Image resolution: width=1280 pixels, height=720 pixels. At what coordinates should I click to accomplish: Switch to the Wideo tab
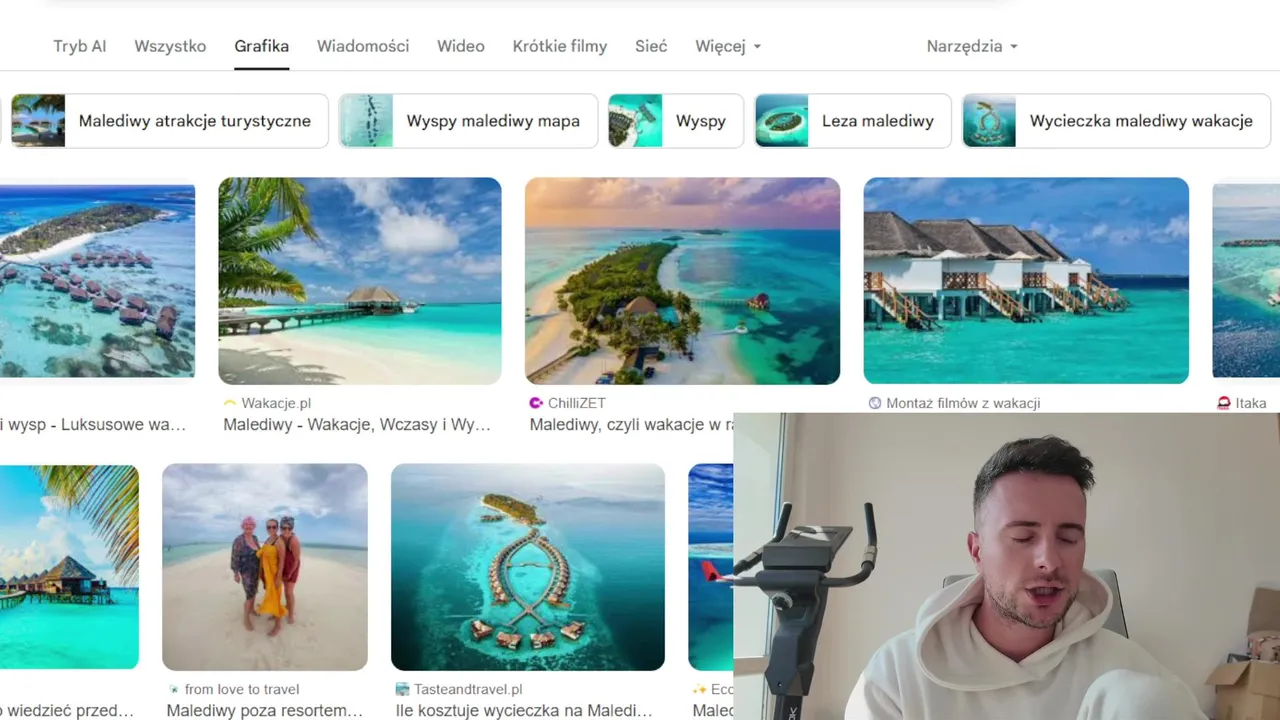461,46
